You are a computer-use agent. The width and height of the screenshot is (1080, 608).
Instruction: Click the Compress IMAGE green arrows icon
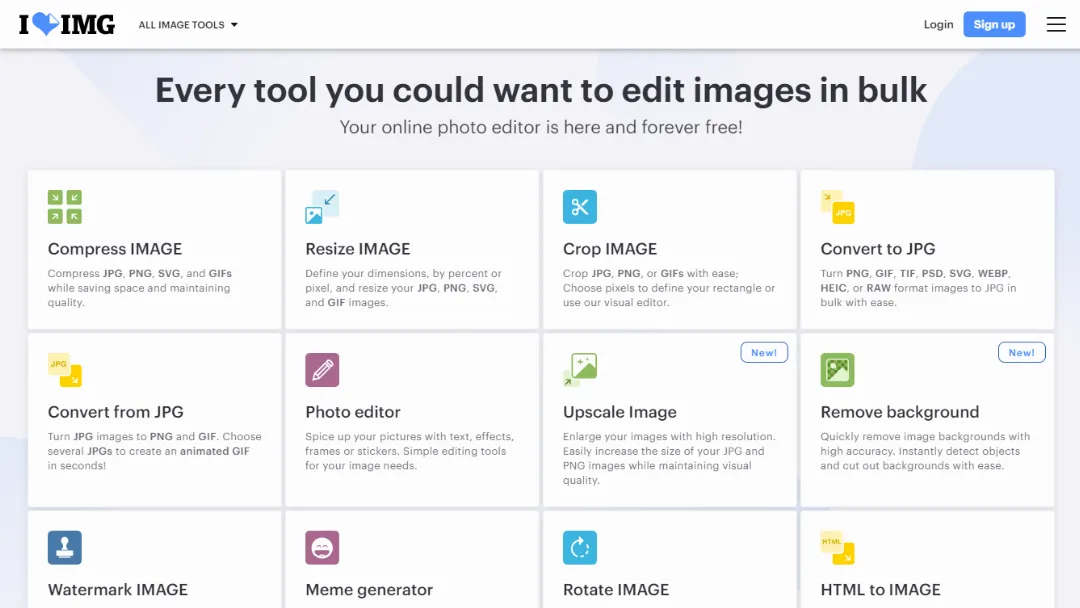pos(65,207)
